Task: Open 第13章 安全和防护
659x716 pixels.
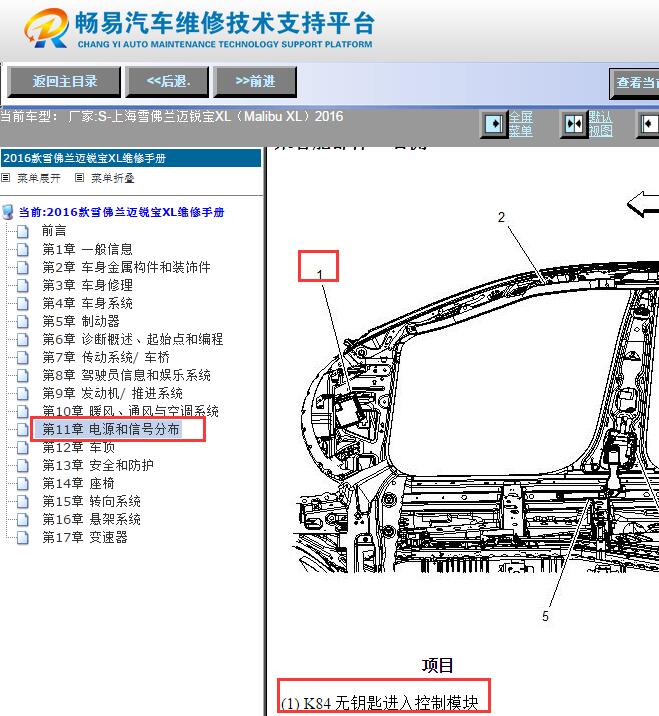Action: coord(98,465)
